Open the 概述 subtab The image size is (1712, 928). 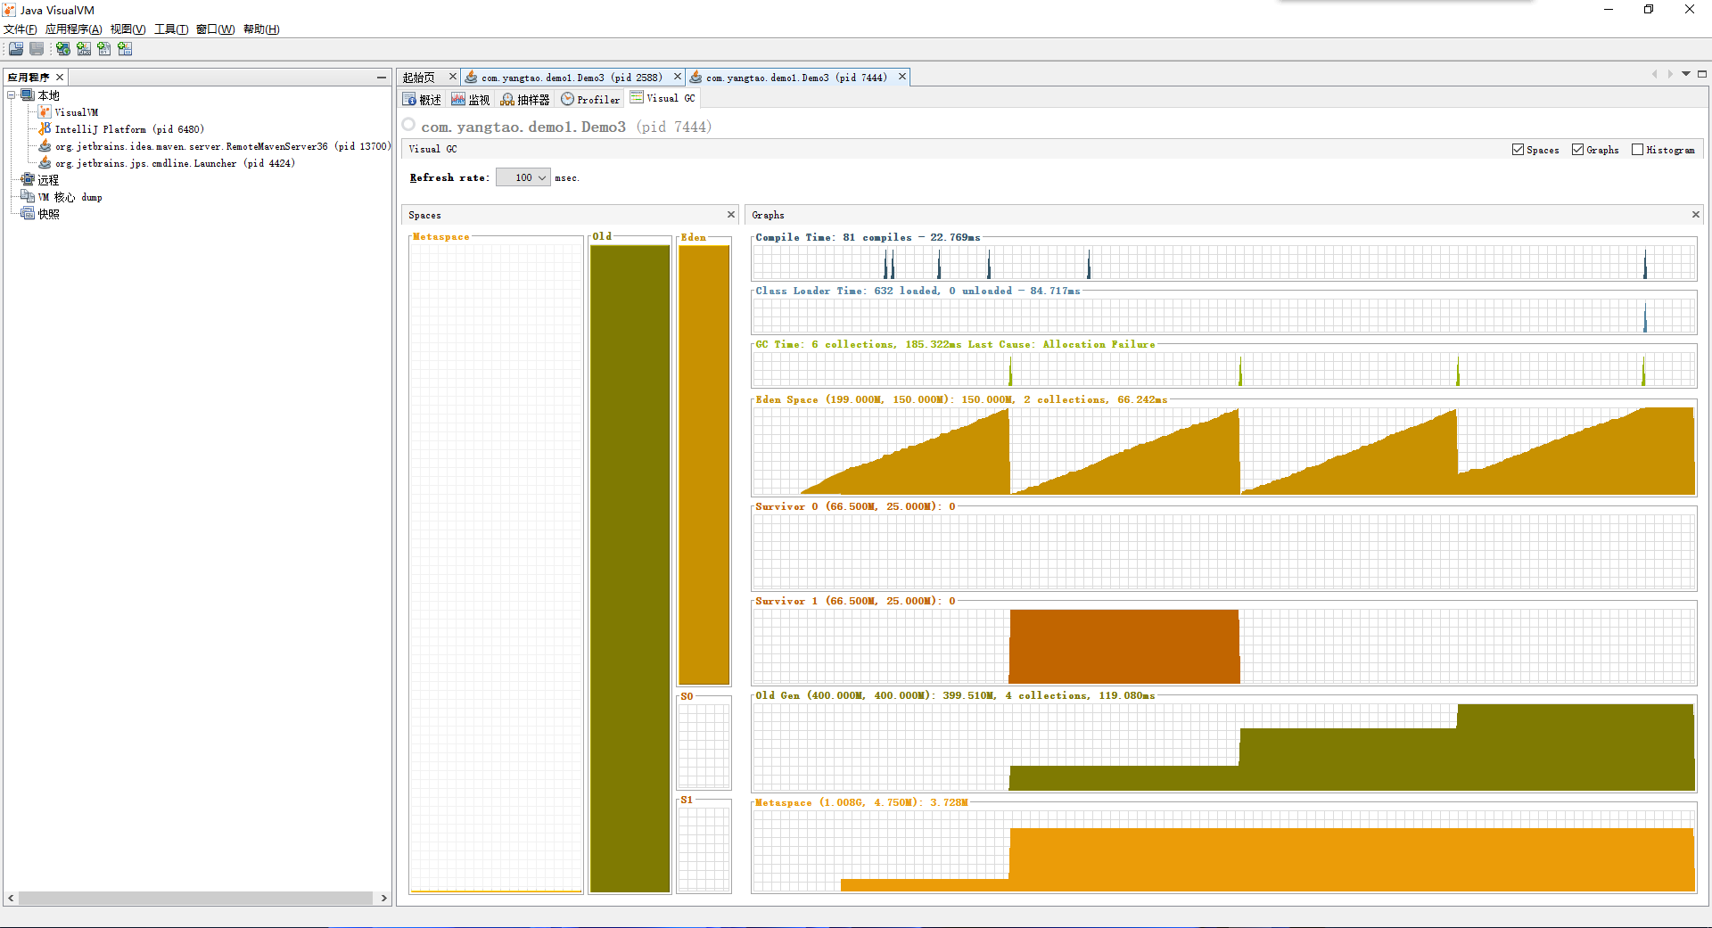coord(422,99)
